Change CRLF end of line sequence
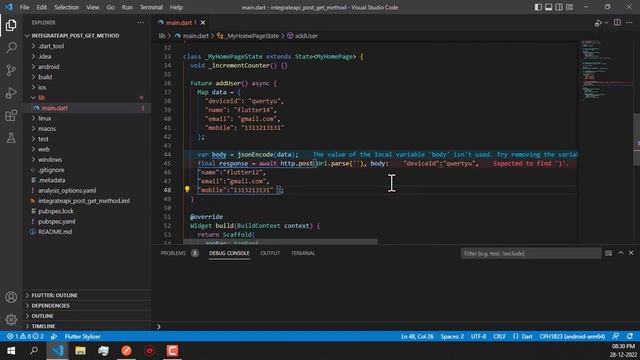The width and height of the screenshot is (640, 360). pyautogui.click(x=499, y=336)
